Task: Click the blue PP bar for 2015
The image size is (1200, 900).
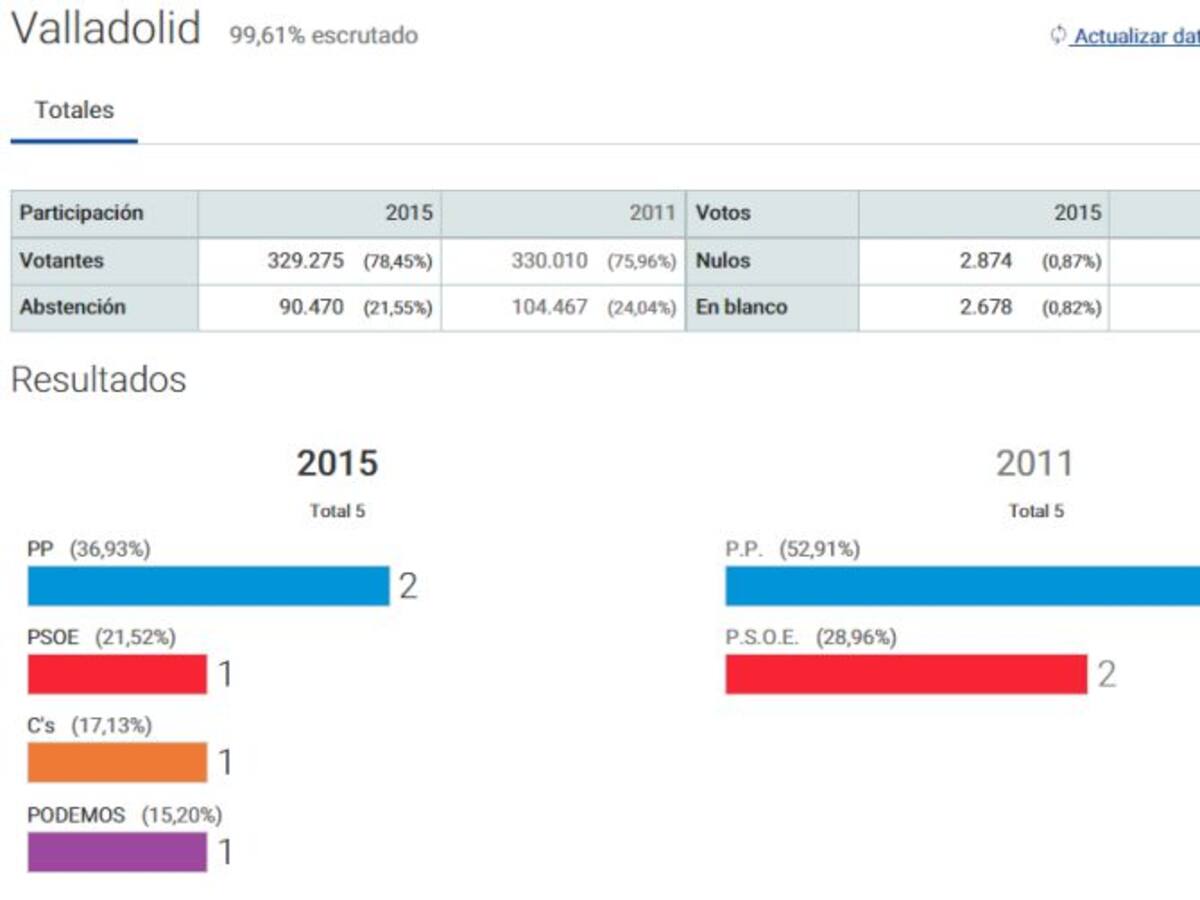Action: point(208,586)
